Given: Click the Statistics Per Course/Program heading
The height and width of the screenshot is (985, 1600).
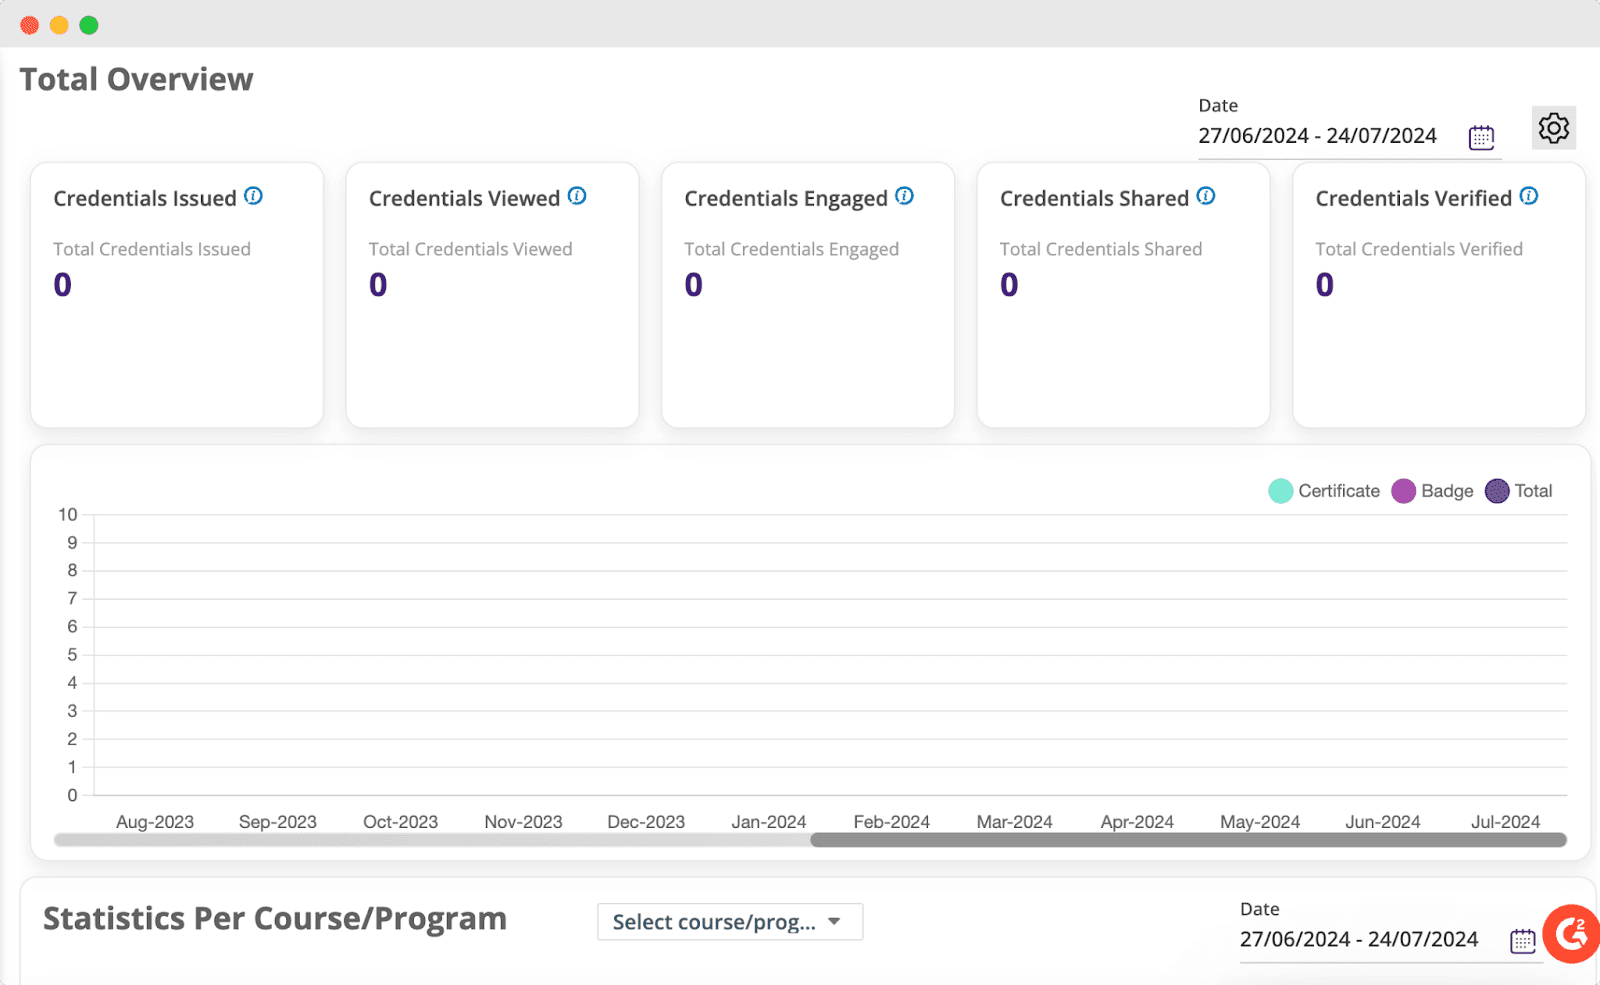Looking at the screenshot, I should click(275, 918).
